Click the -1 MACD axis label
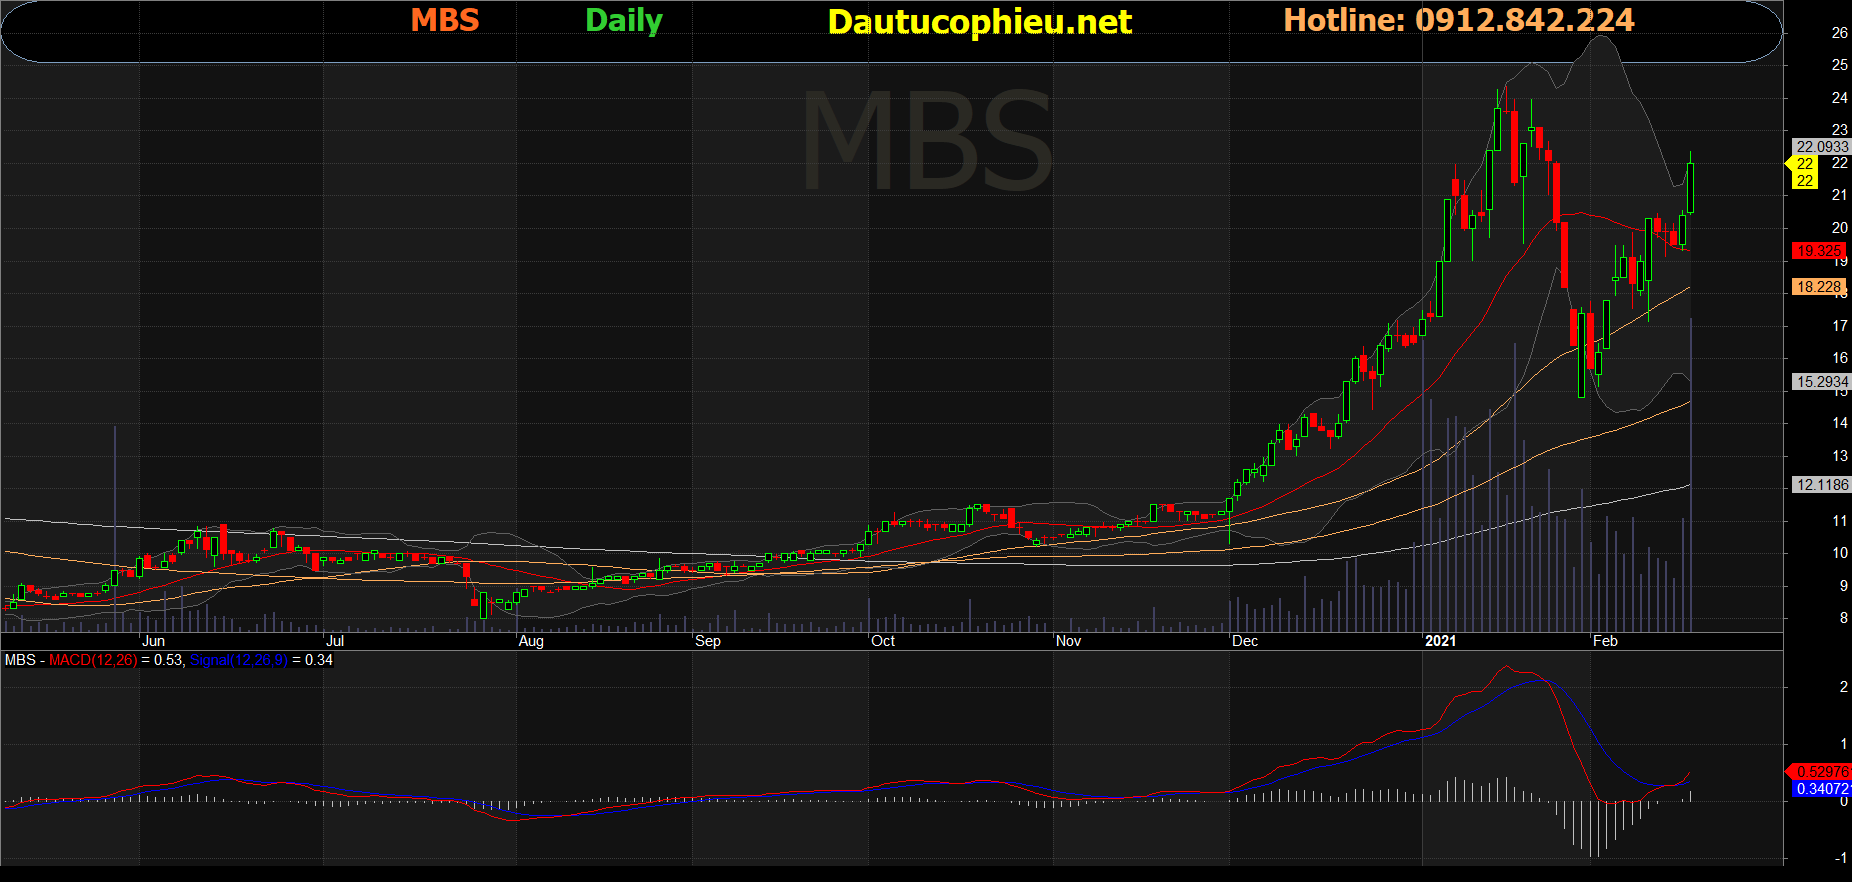Screen dimensions: 1852x882 tap(1840, 858)
